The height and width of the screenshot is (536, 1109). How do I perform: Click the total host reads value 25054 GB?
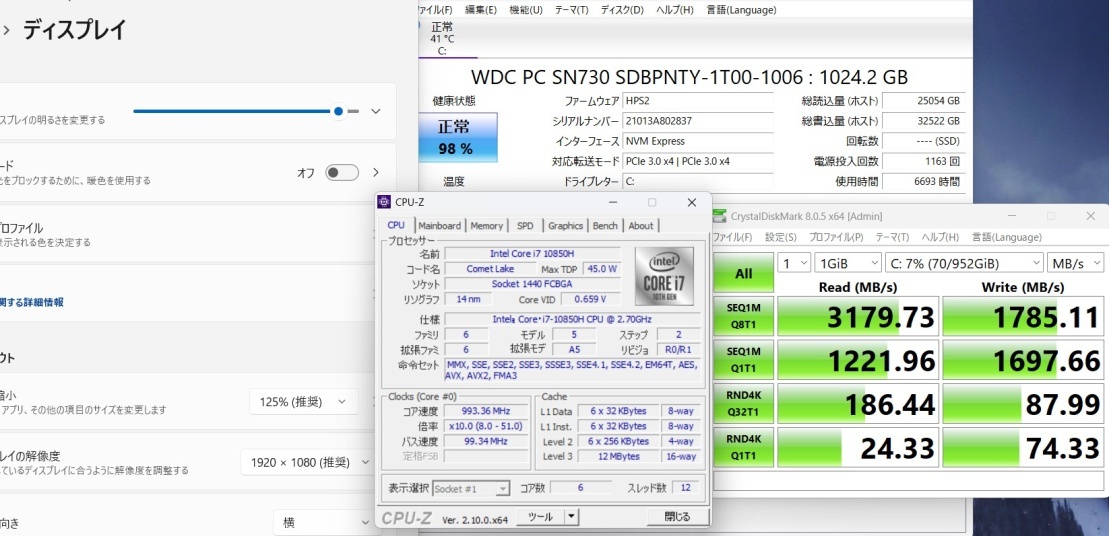(x=924, y=101)
